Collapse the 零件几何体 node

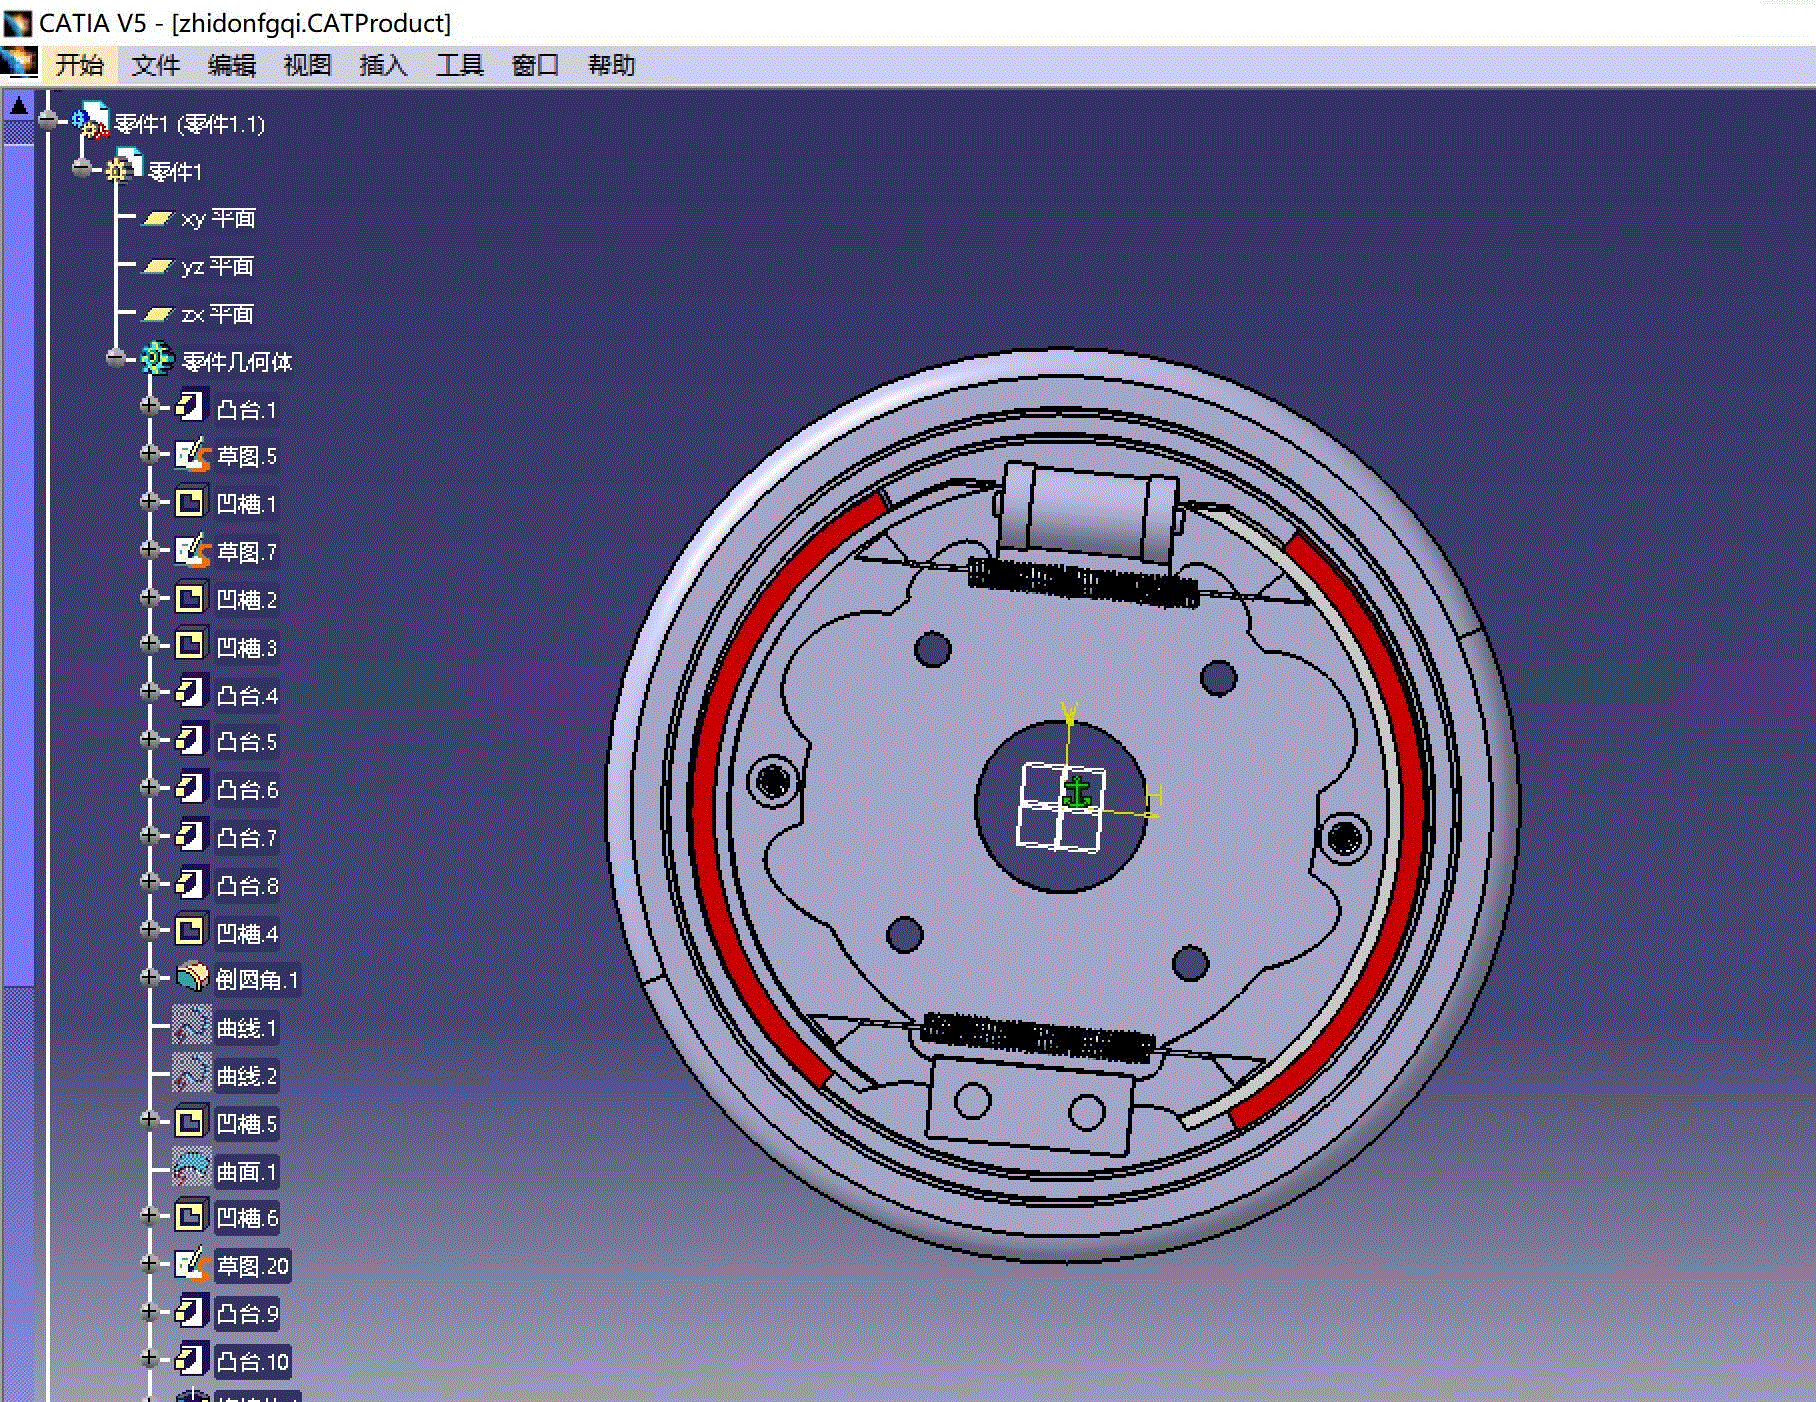116,358
